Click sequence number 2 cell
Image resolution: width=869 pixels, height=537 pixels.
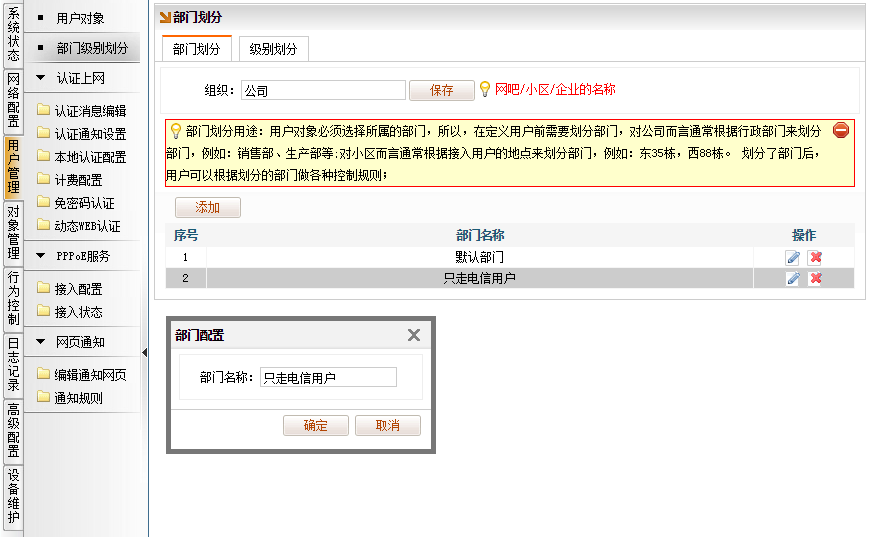click(186, 278)
